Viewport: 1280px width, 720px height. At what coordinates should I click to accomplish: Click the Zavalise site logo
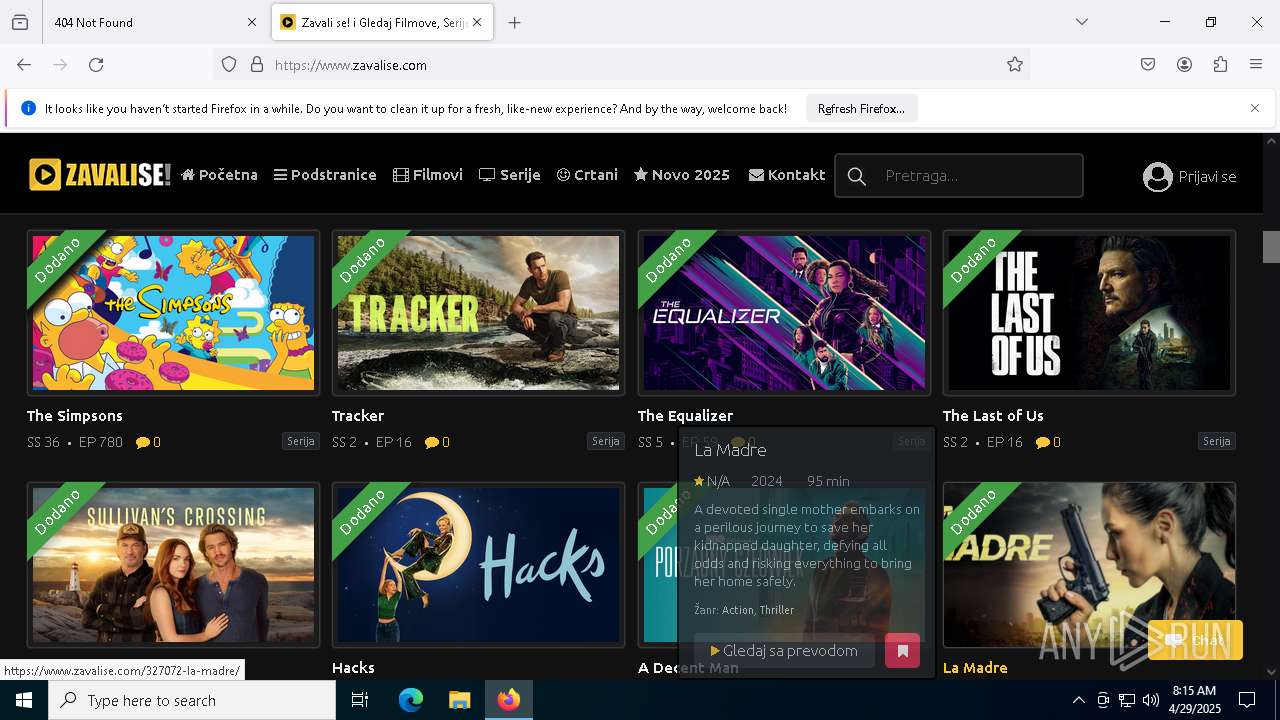[x=100, y=175]
